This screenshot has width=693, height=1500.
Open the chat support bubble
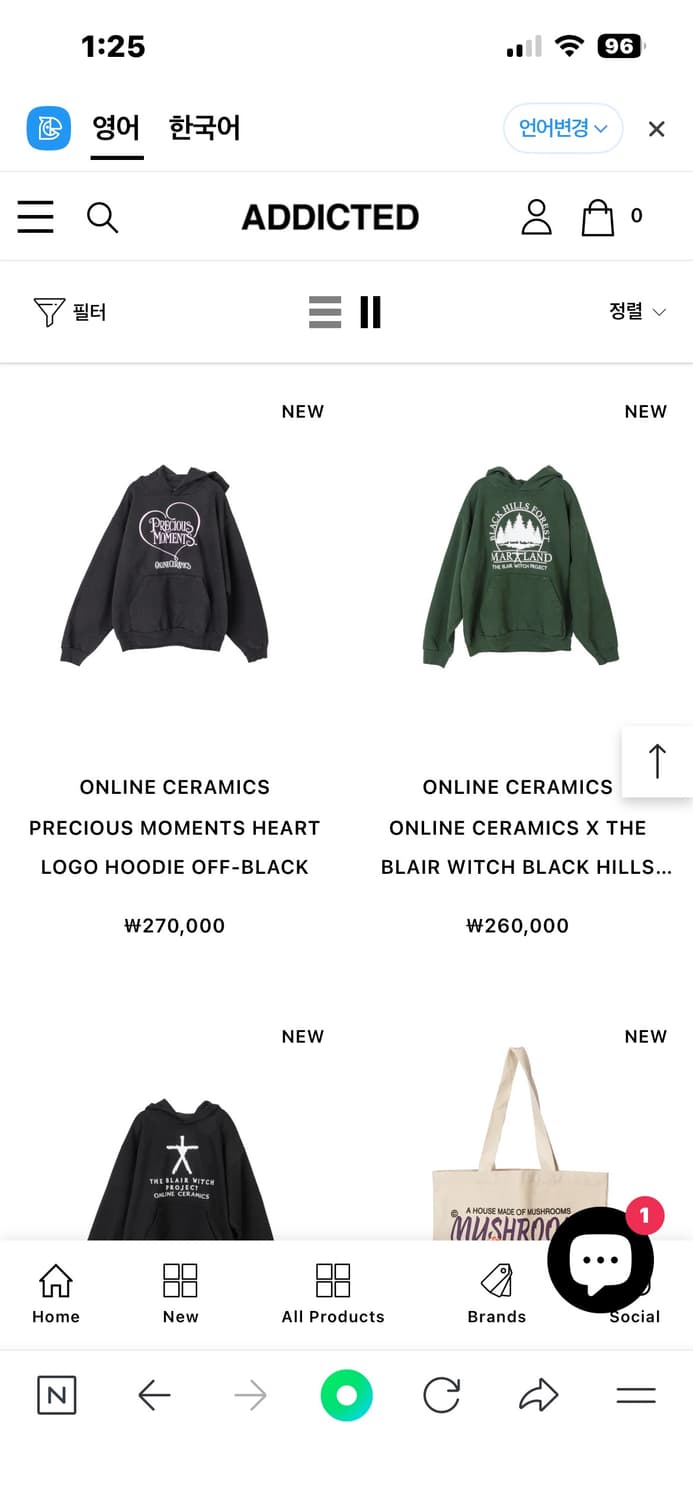click(600, 1259)
